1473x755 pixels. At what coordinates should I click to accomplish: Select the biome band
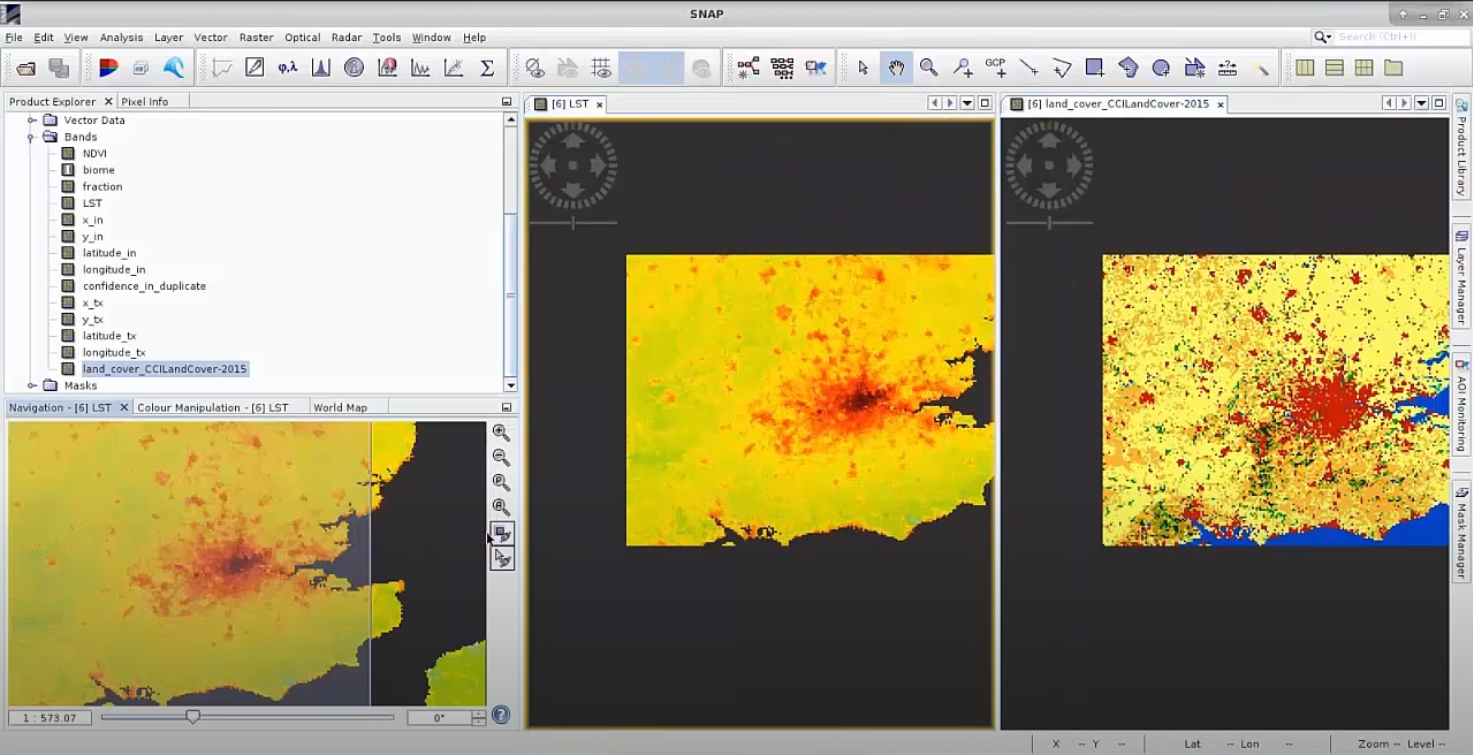click(x=98, y=170)
